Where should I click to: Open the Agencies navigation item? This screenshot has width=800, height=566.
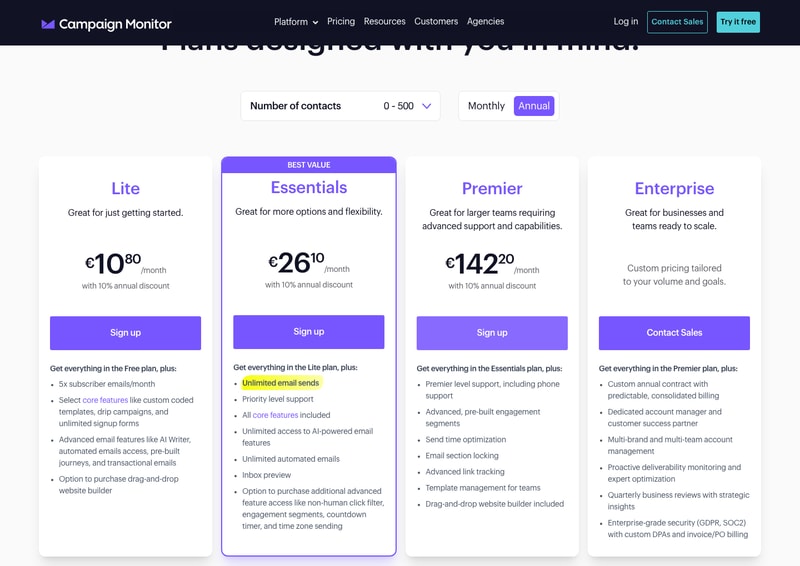tap(485, 21)
